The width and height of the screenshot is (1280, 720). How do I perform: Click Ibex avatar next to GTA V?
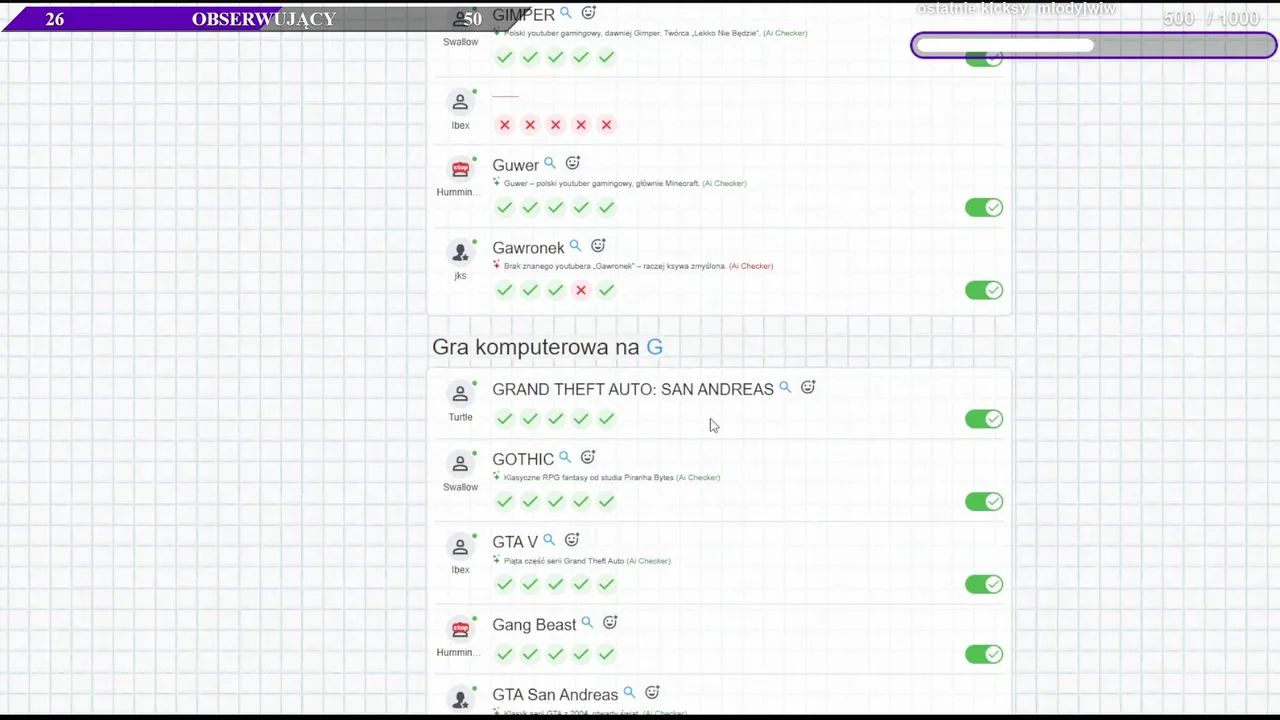[x=460, y=547]
